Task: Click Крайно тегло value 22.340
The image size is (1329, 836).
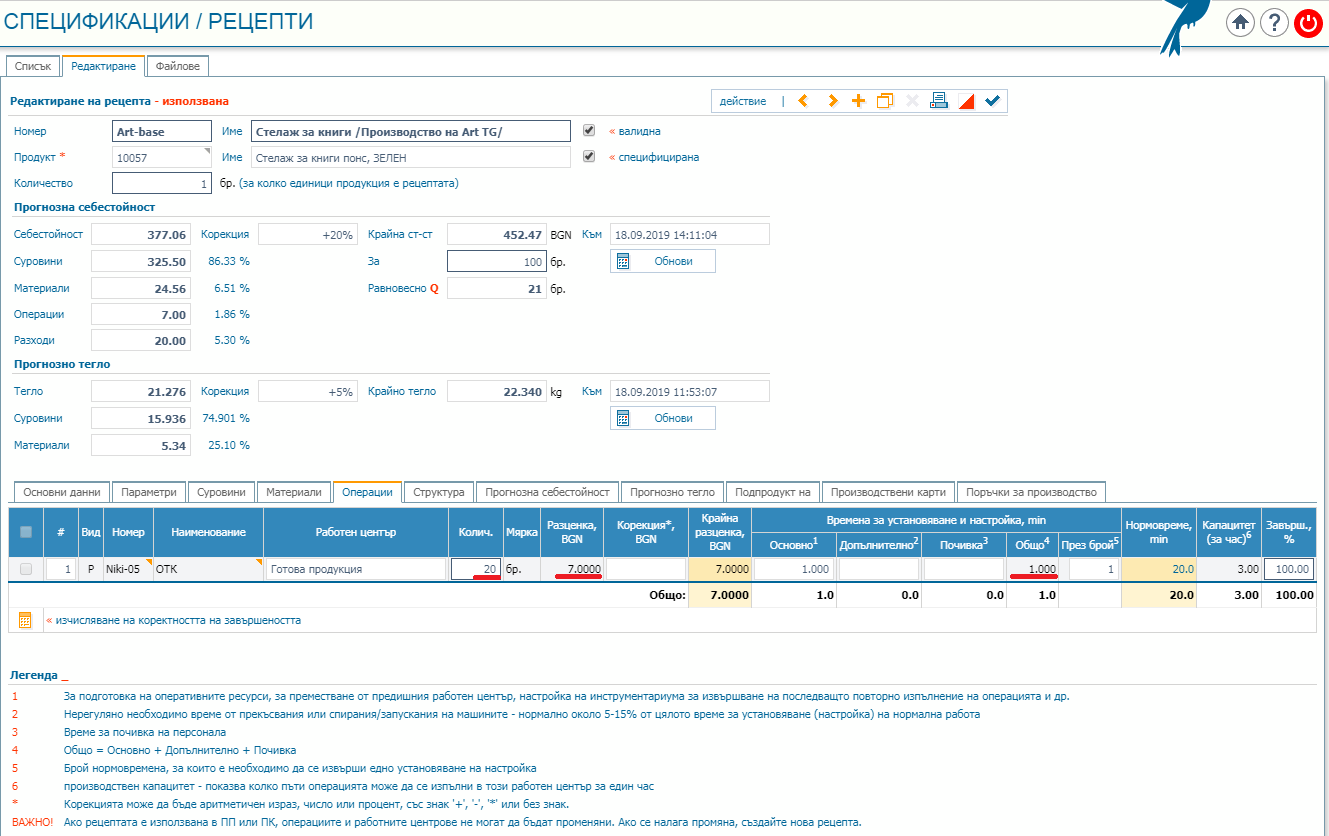Action: tap(496, 392)
